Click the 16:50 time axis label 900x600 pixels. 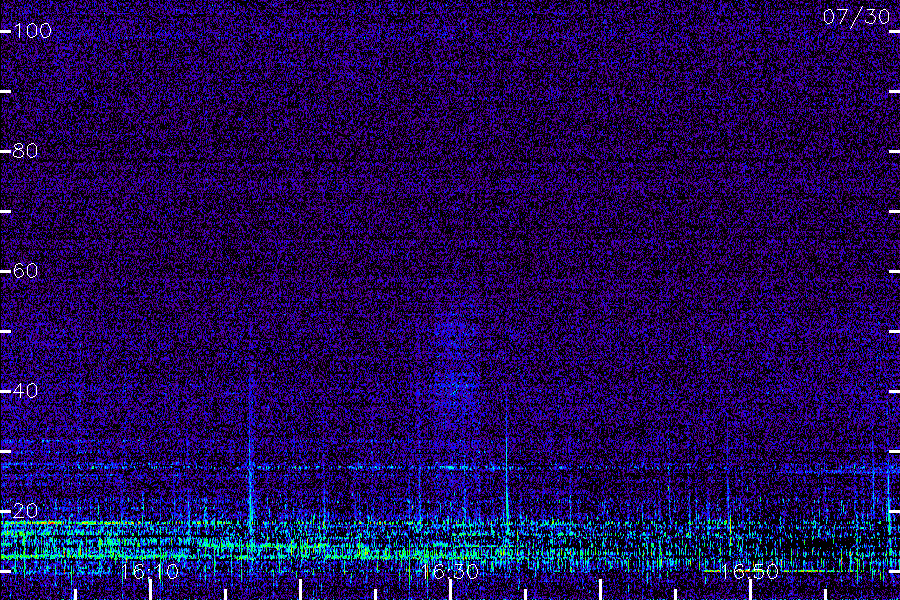[750, 571]
